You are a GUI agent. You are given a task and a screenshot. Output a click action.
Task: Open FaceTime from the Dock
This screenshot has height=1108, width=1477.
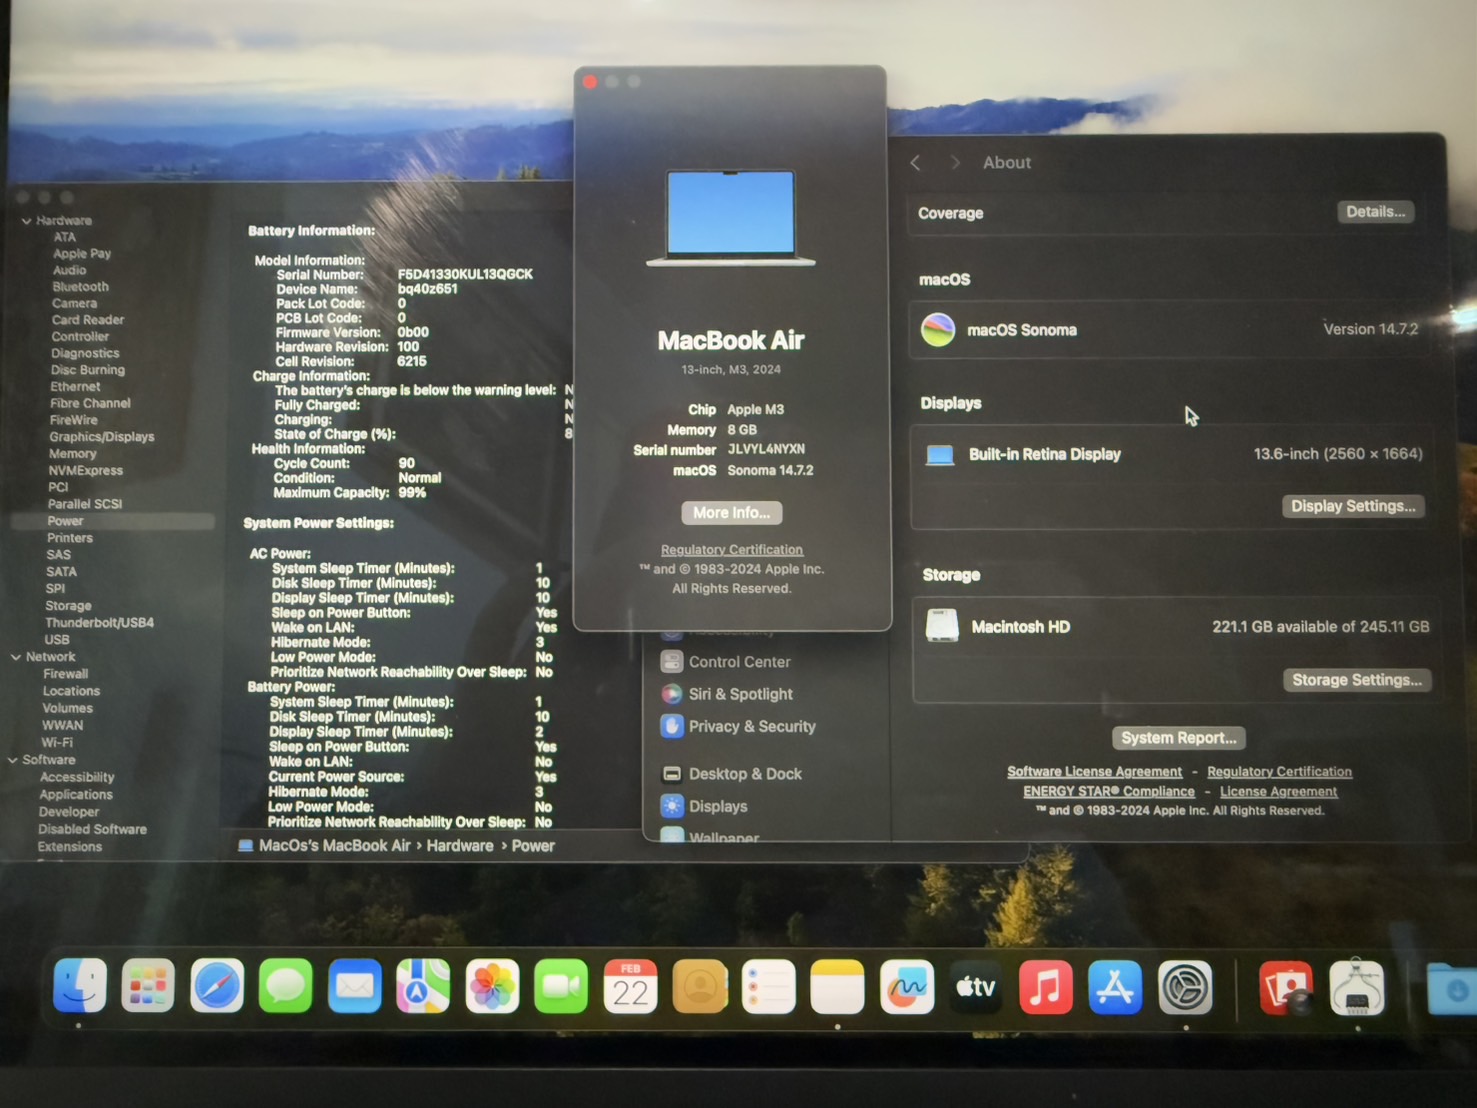(561, 986)
